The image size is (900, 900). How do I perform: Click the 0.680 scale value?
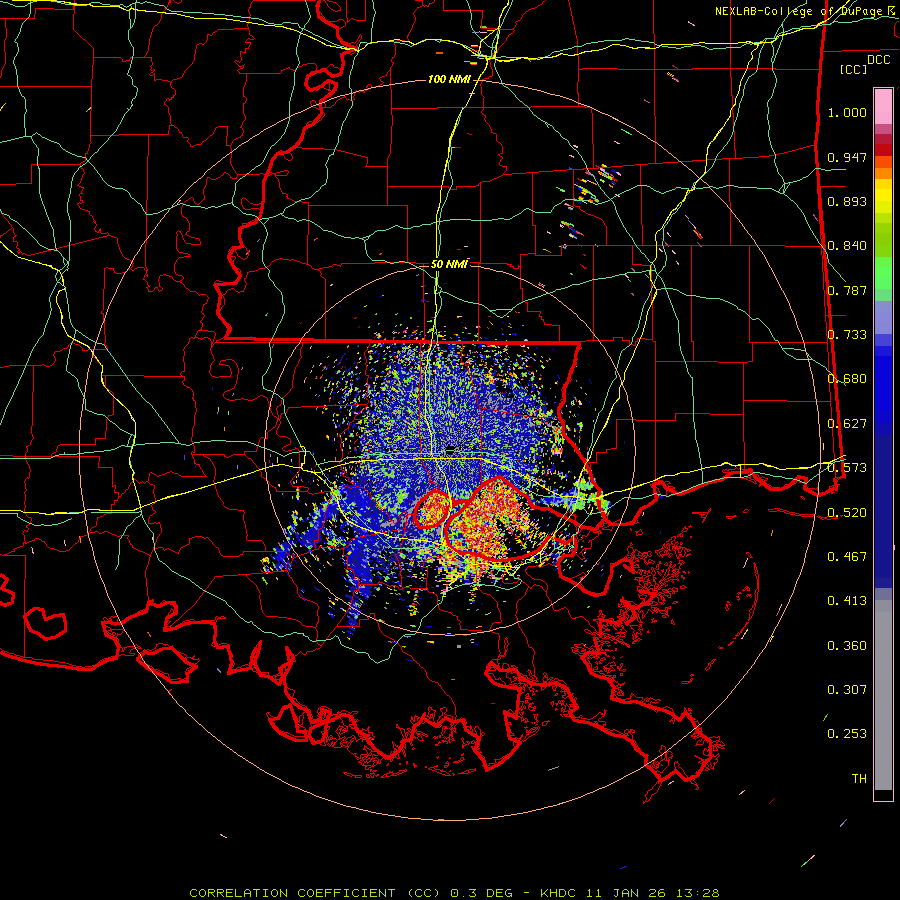pos(847,379)
